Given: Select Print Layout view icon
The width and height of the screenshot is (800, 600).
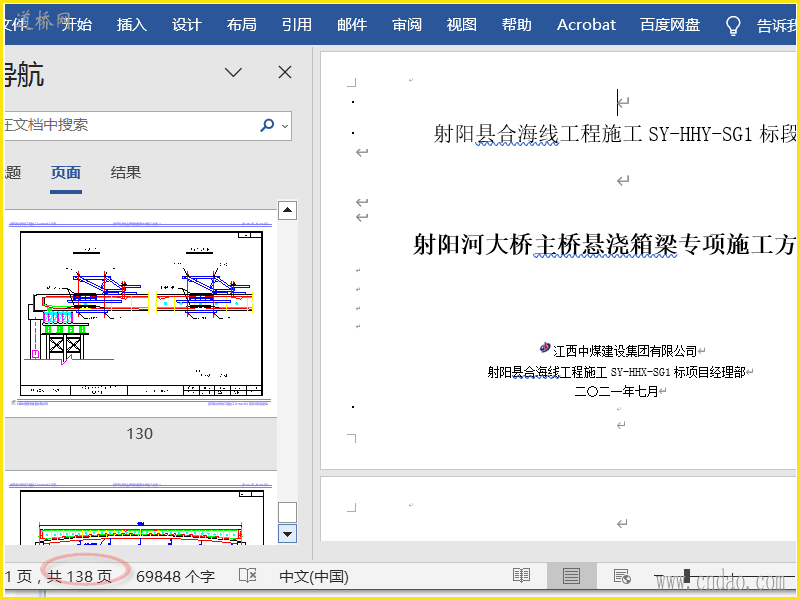Looking at the screenshot, I should 571,577.
